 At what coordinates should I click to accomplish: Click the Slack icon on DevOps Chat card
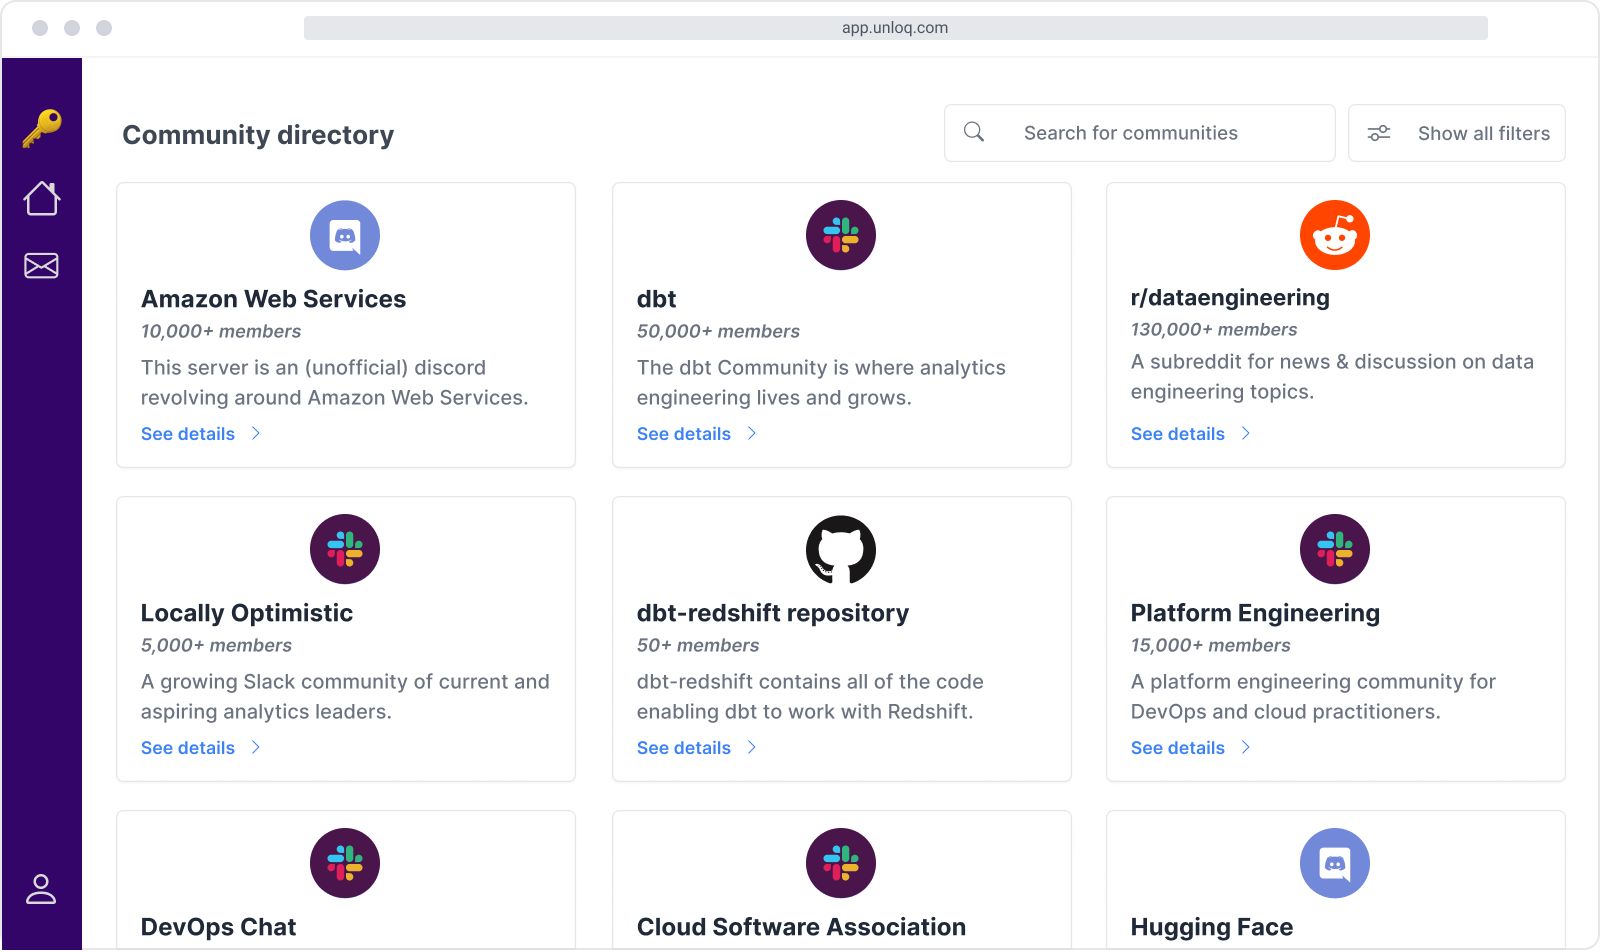click(x=345, y=863)
